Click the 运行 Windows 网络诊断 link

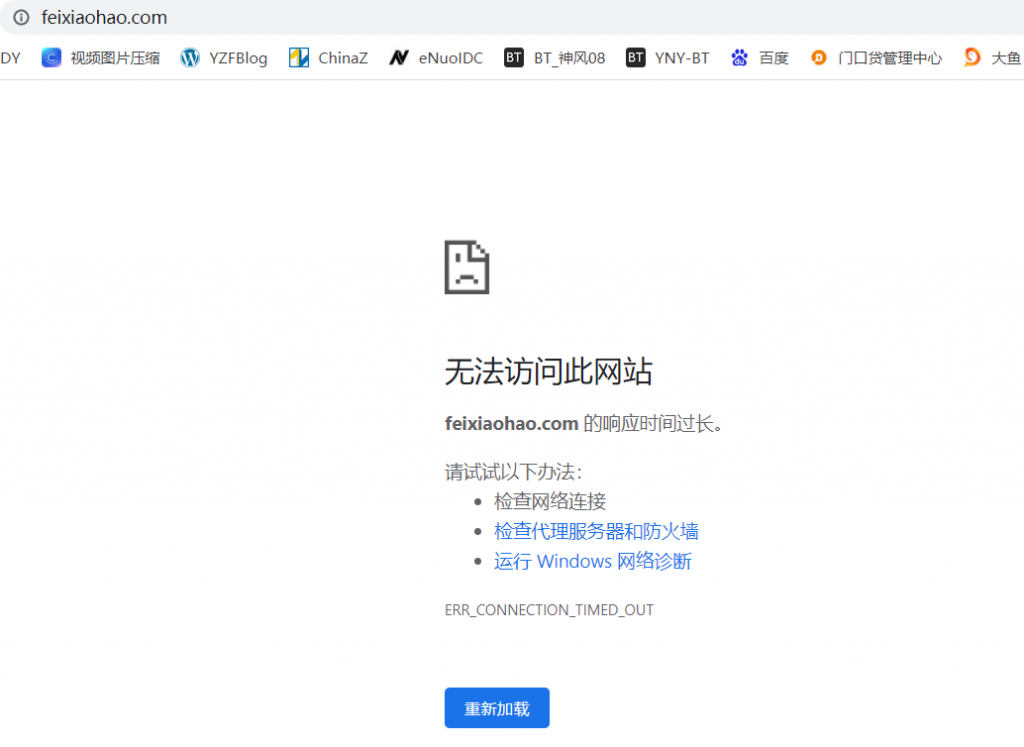(592, 561)
